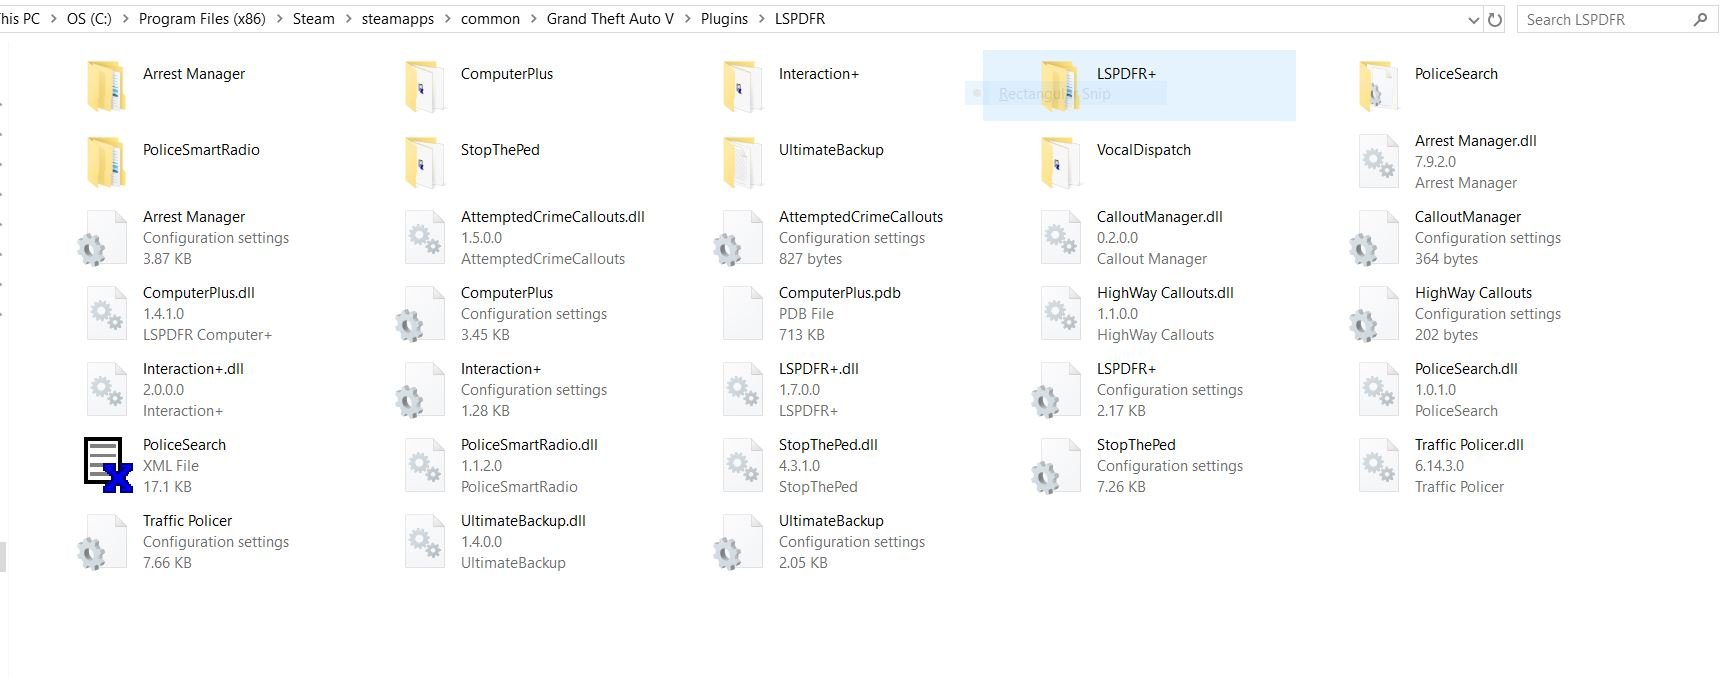
Task: Select the CalloutManager configuration settings file name
Action: click(x=1468, y=217)
